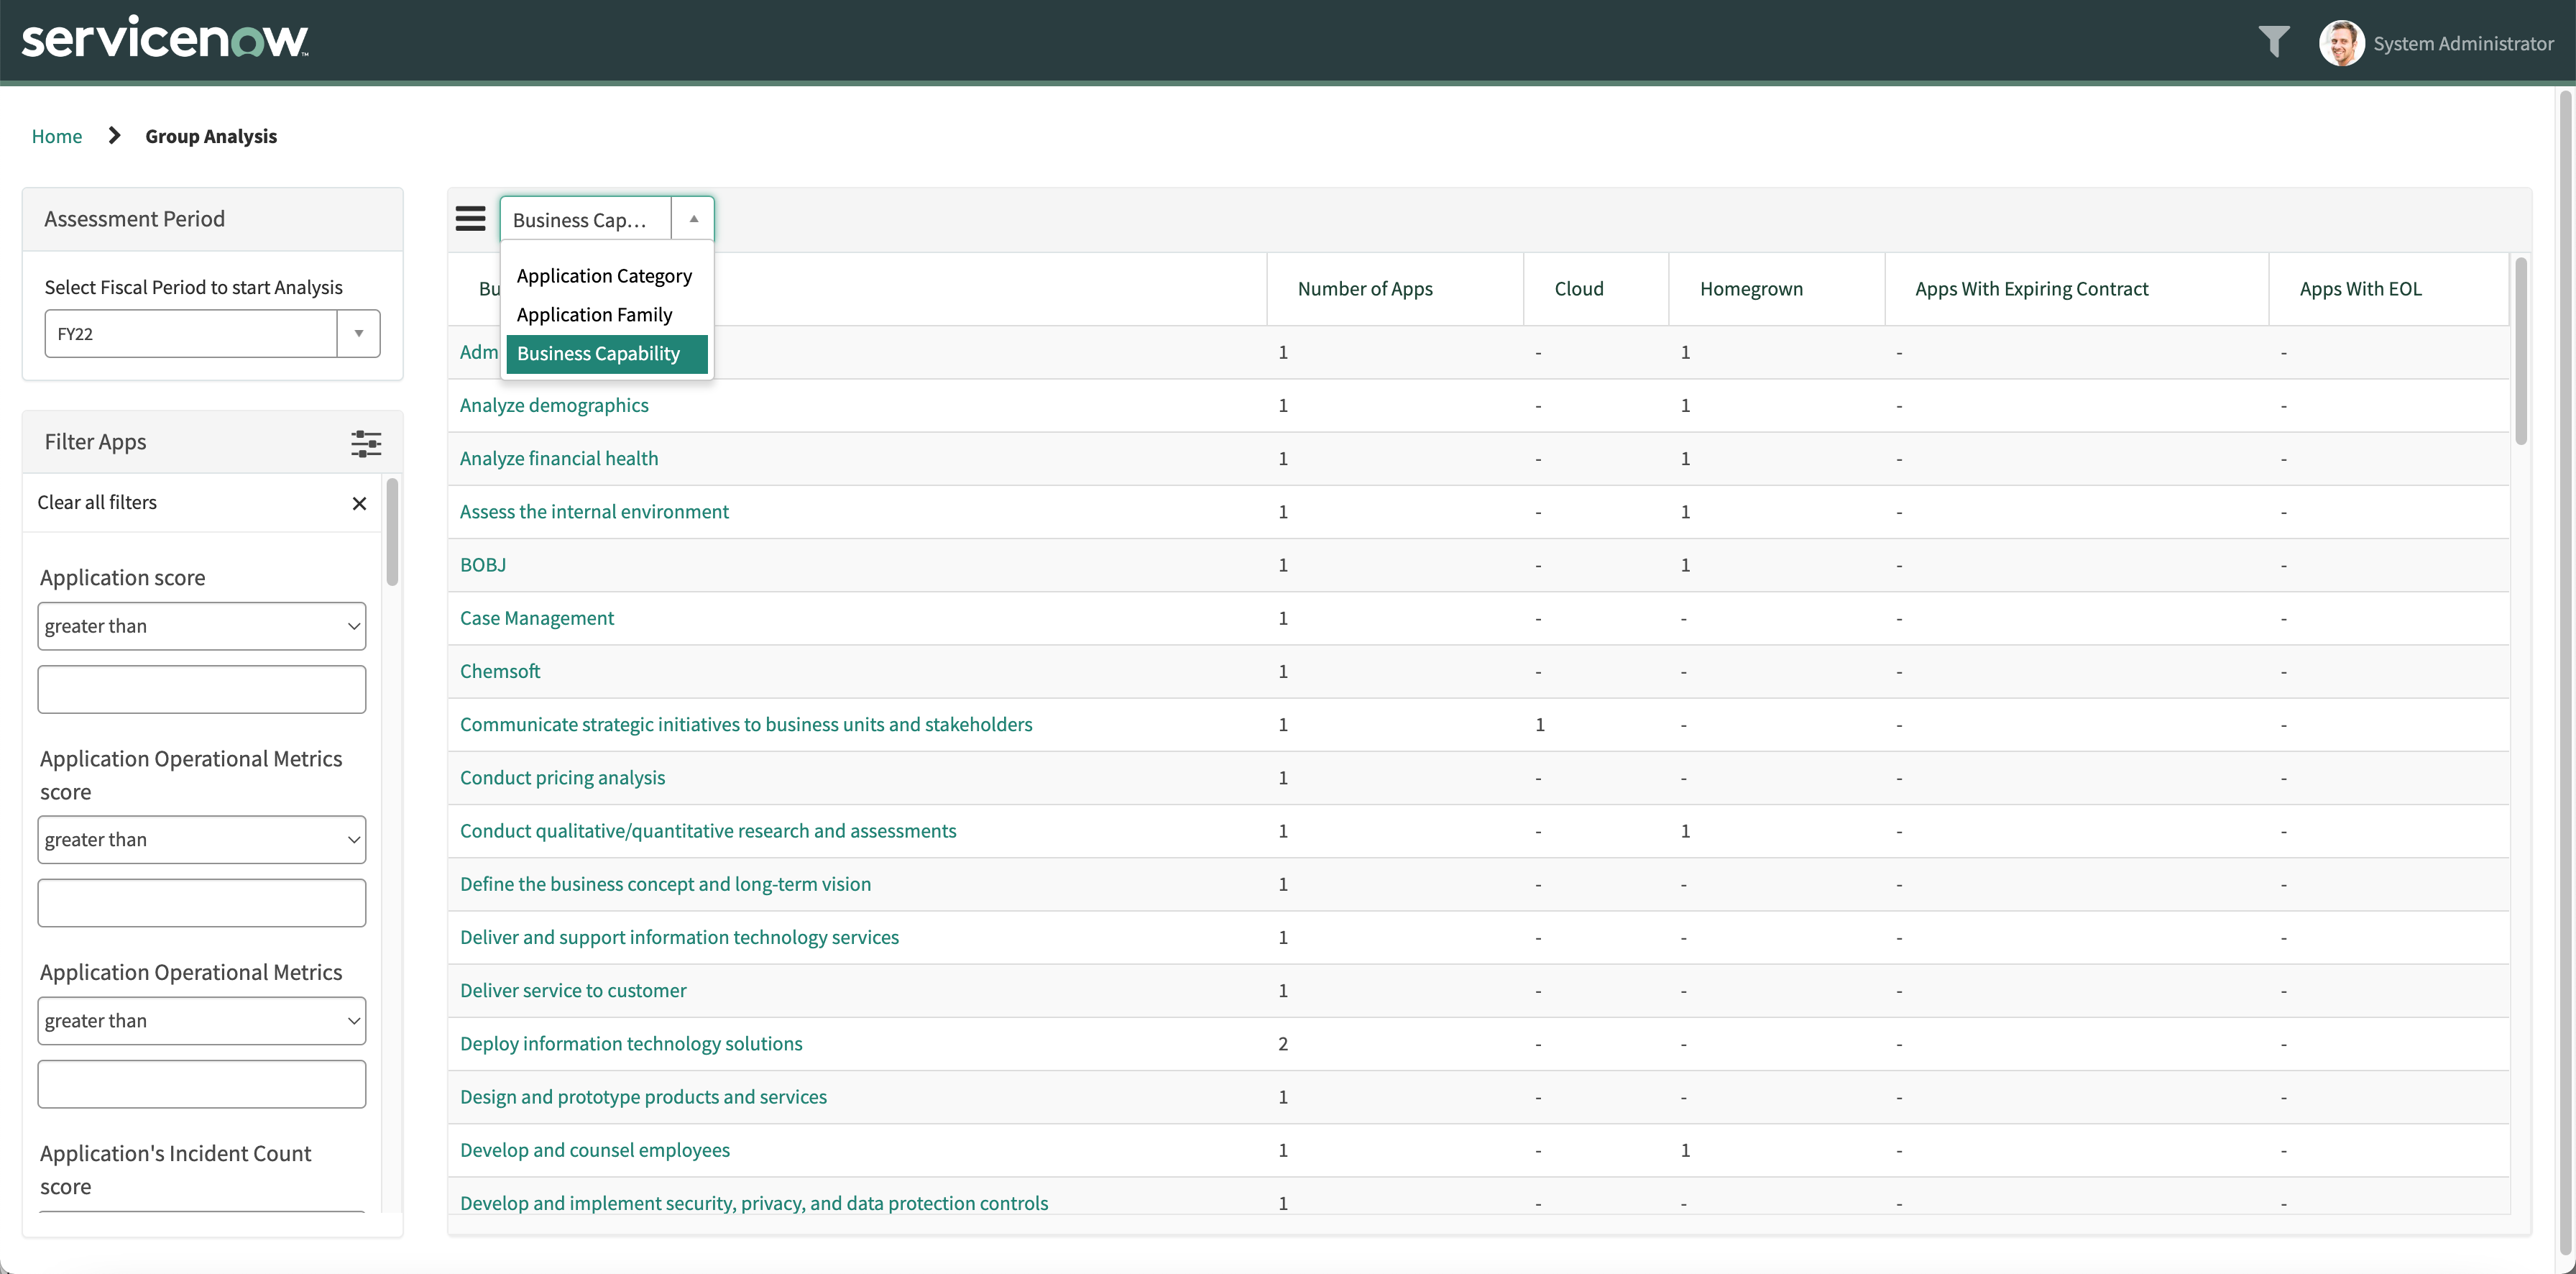Open the Application Operational Metrics score operator dropdown
Viewport: 2576px width, 1274px height.
coord(202,840)
